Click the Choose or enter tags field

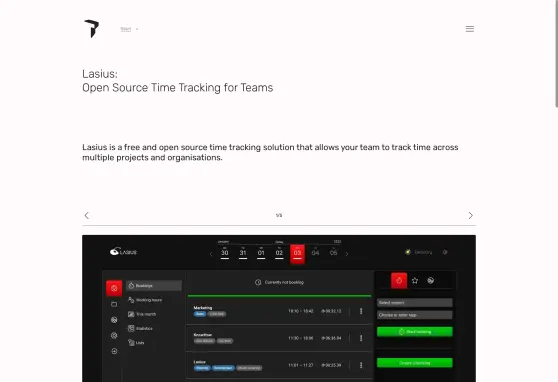coord(415,315)
